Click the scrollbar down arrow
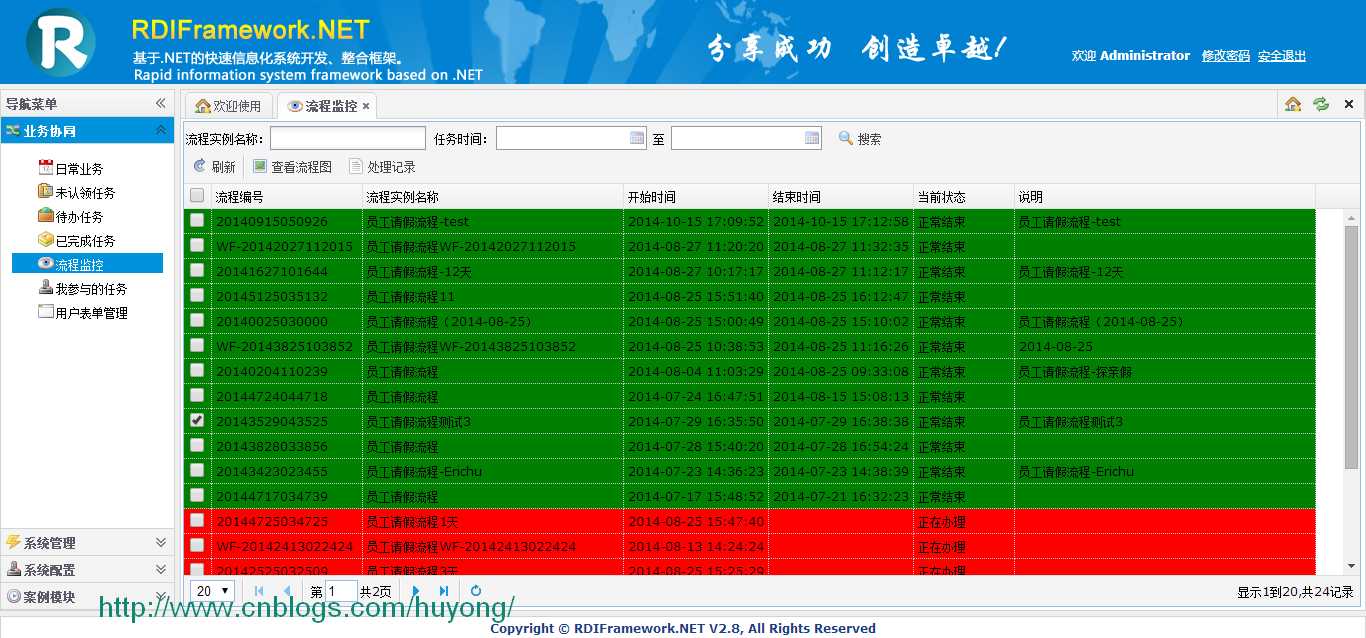The height and width of the screenshot is (638, 1366). 1352,568
